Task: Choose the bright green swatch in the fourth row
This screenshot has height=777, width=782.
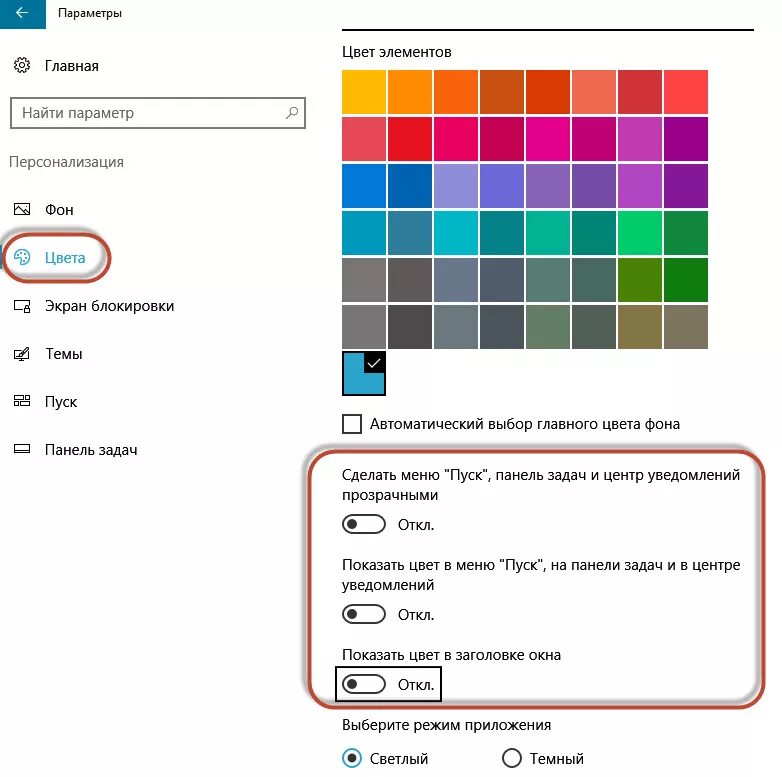Action: point(640,233)
